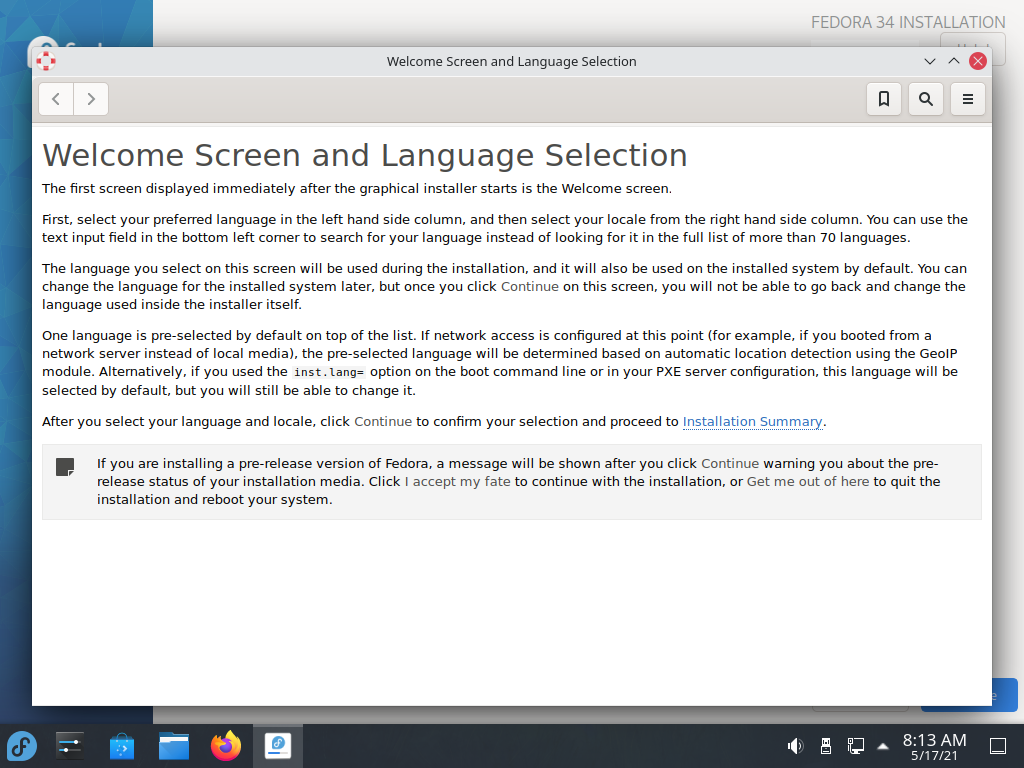Go back to previous help page
The image size is (1024, 768).
56,99
